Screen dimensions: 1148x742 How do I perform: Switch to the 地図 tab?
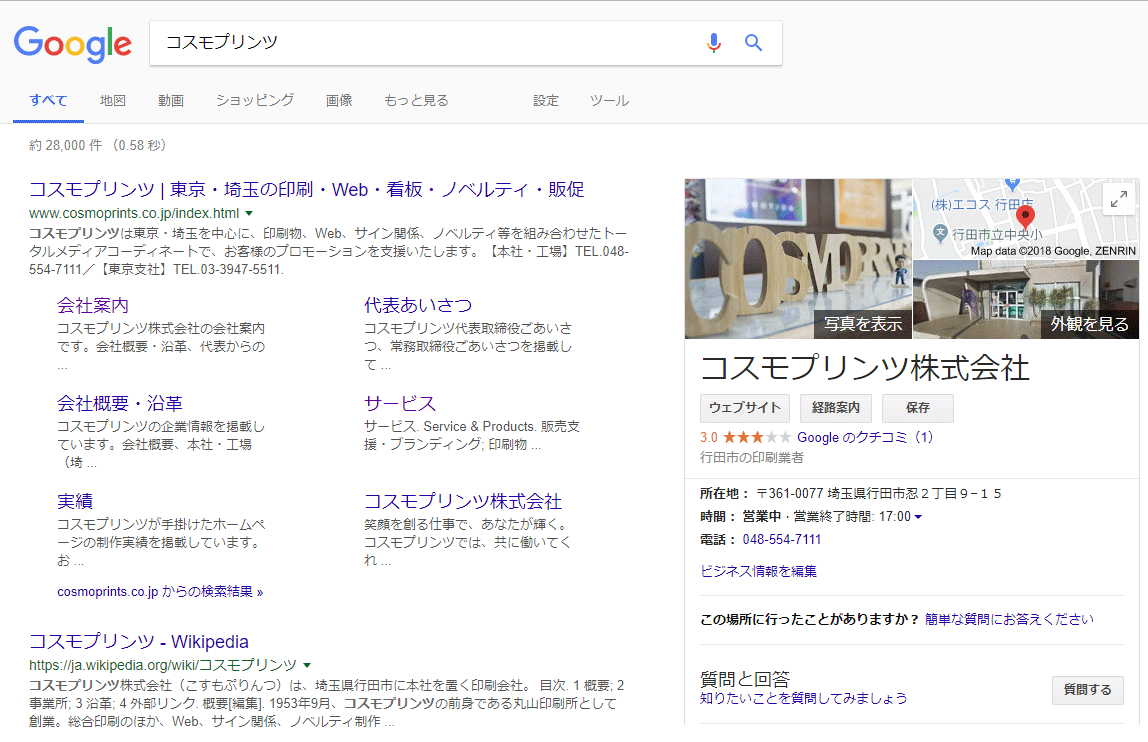click(113, 100)
